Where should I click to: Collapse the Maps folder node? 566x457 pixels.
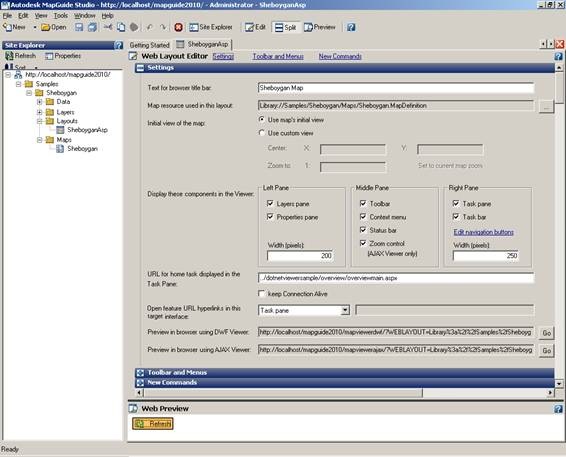tap(40, 140)
